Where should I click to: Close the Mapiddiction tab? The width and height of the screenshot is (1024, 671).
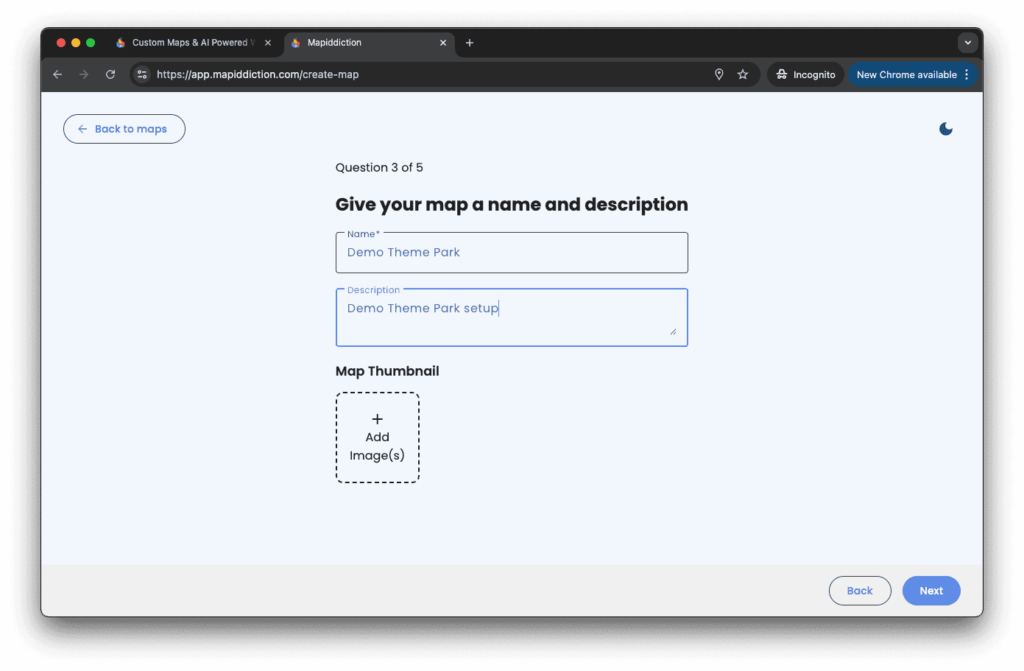click(x=443, y=43)
